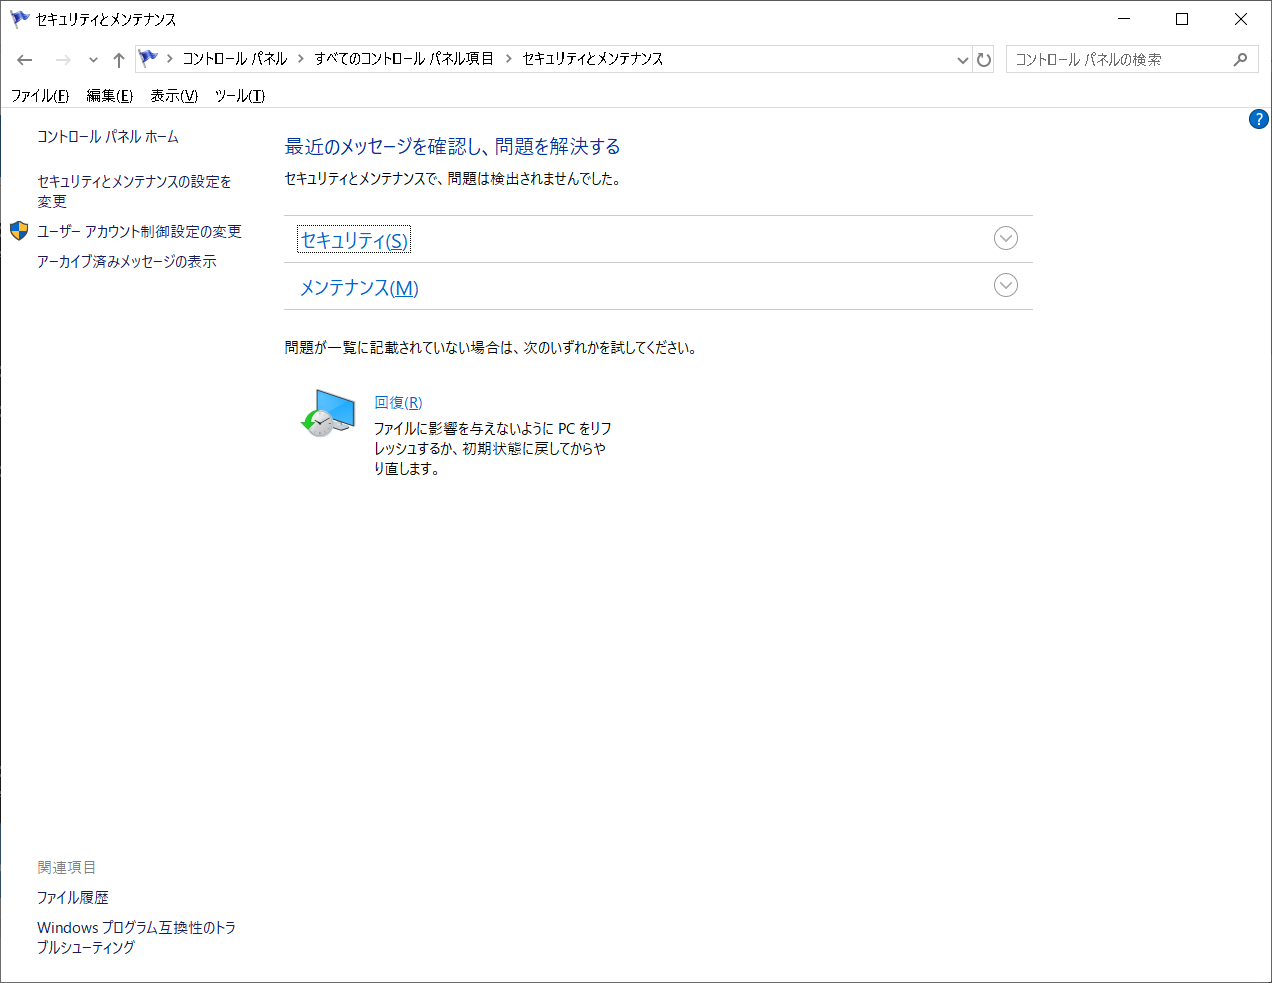Image resolution: width=1272 pixels, height=983 pixels.
Task: Click the blue Help question mark icon
Action: (1259, 119)
